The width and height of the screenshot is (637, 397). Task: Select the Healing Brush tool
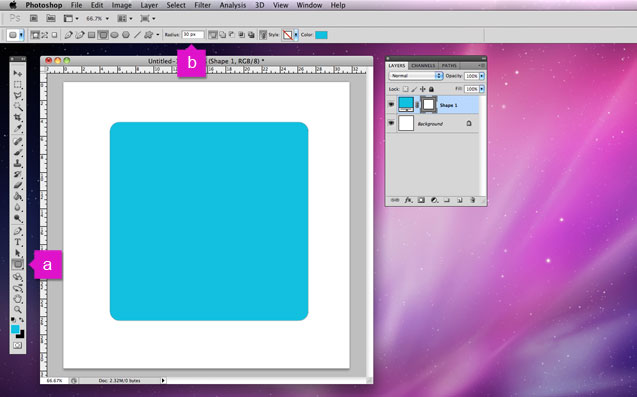coord(17,141)
